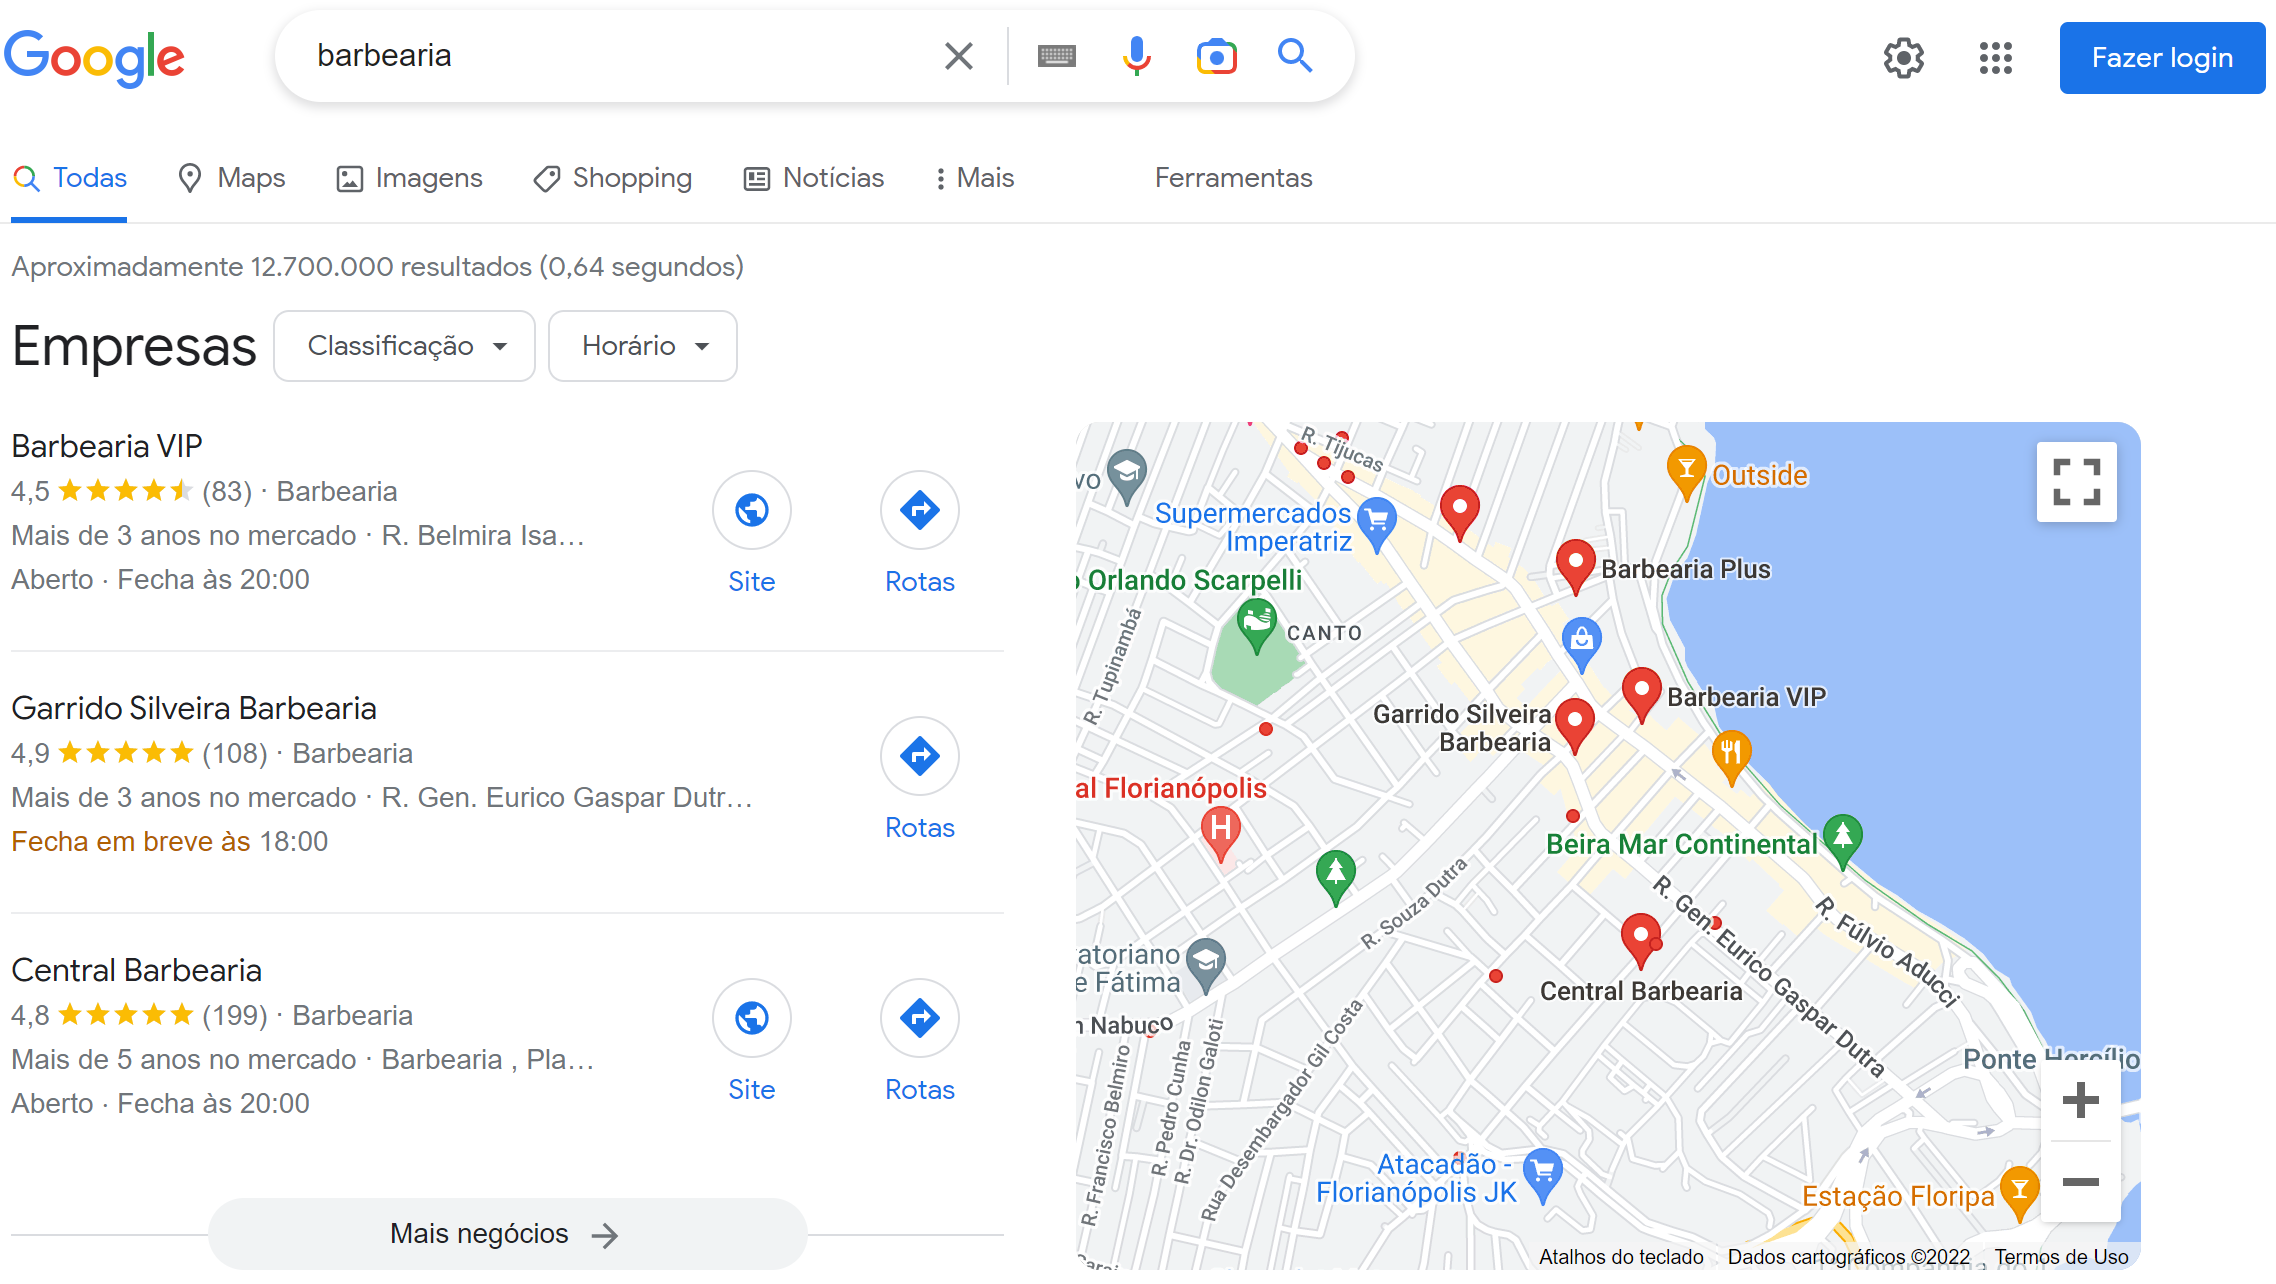Click the Fazer login button
Image resolution: width=2276 pixels, height=1284 pixels.
(2162, 57)
